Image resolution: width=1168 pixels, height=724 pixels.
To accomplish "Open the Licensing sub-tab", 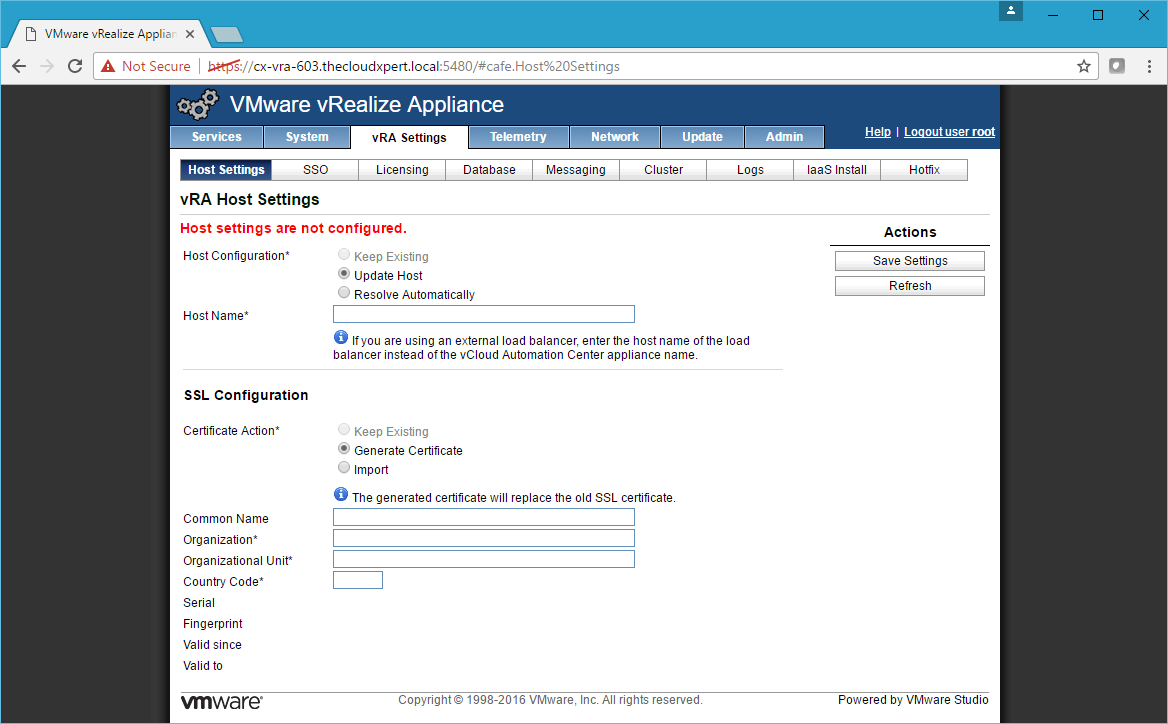I will coord(402,170).
